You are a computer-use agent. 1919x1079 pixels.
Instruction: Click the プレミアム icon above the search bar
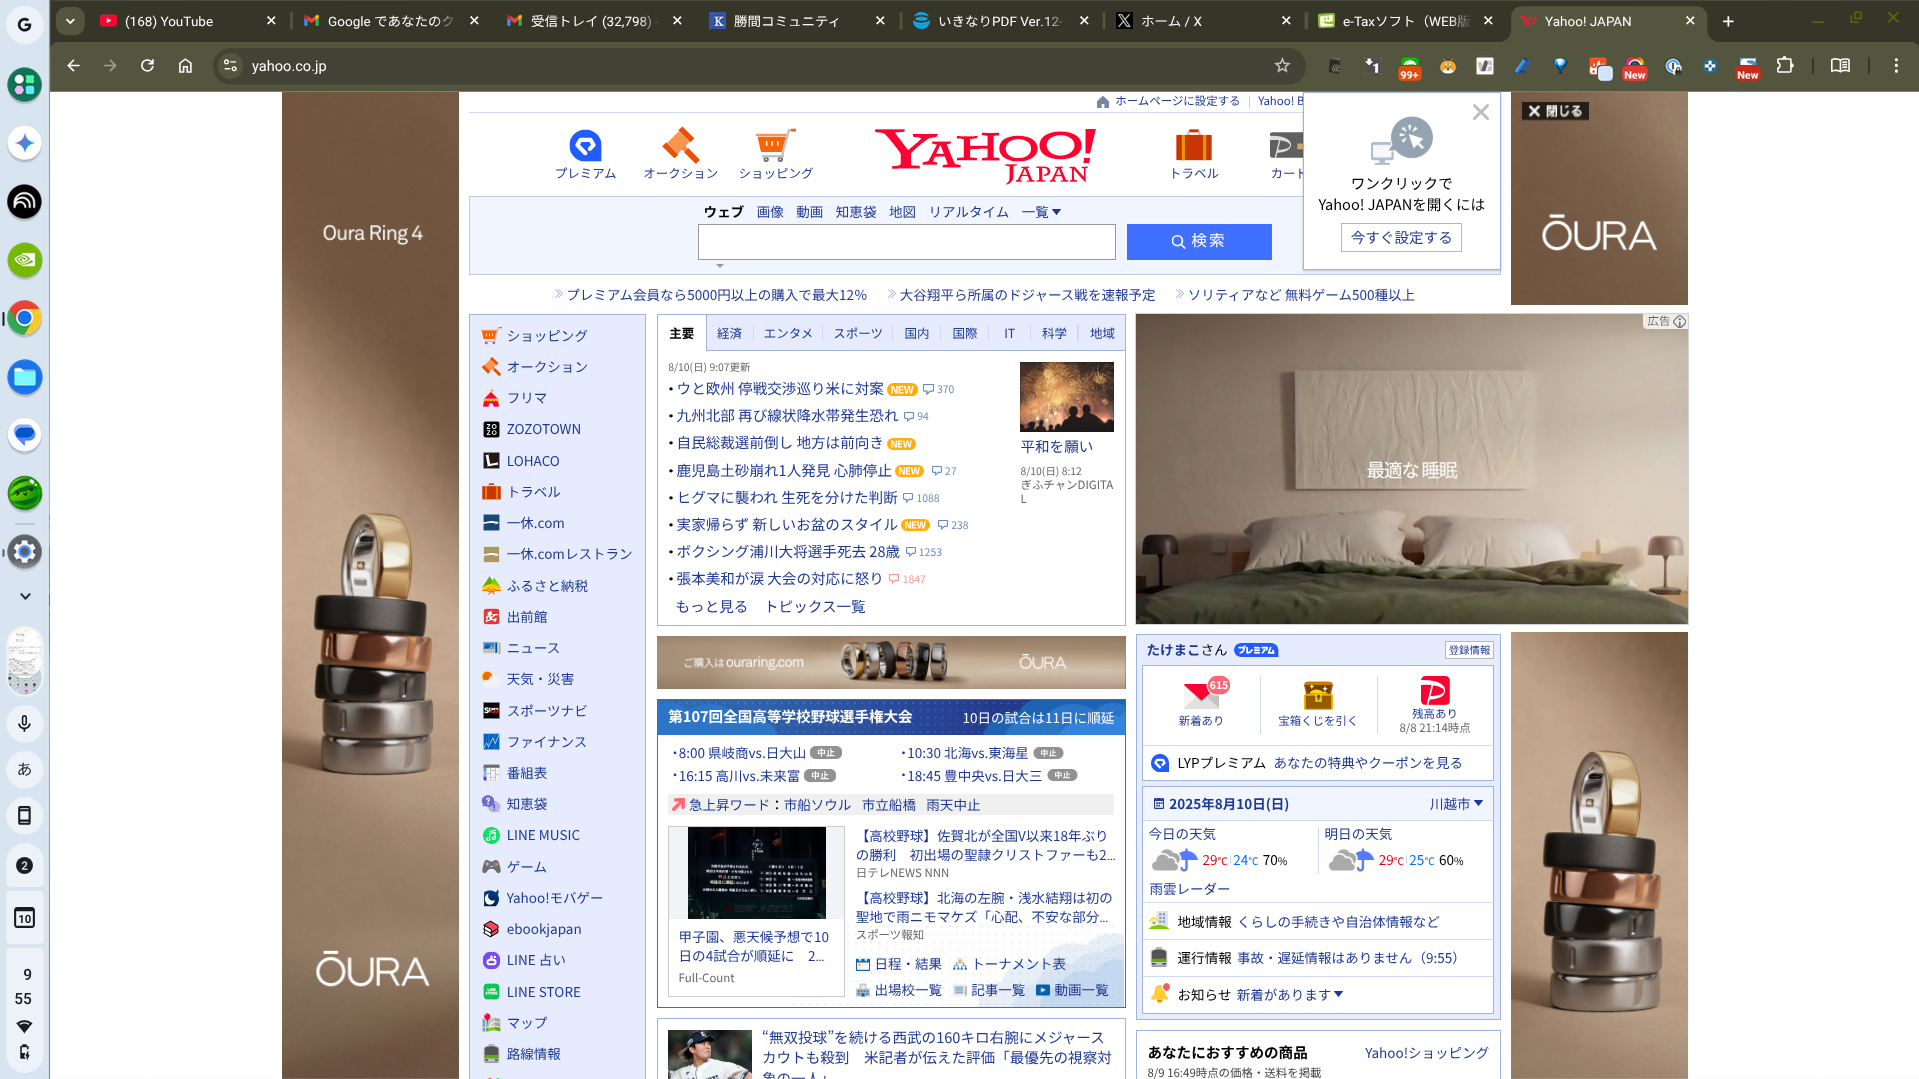point(586,147)
